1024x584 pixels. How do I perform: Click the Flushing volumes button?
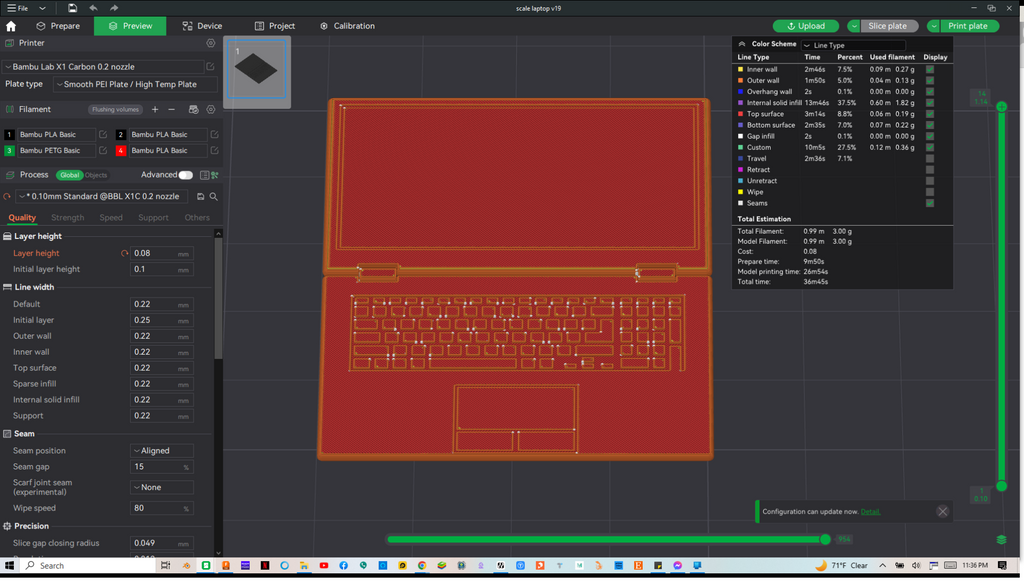click(115, 110)
